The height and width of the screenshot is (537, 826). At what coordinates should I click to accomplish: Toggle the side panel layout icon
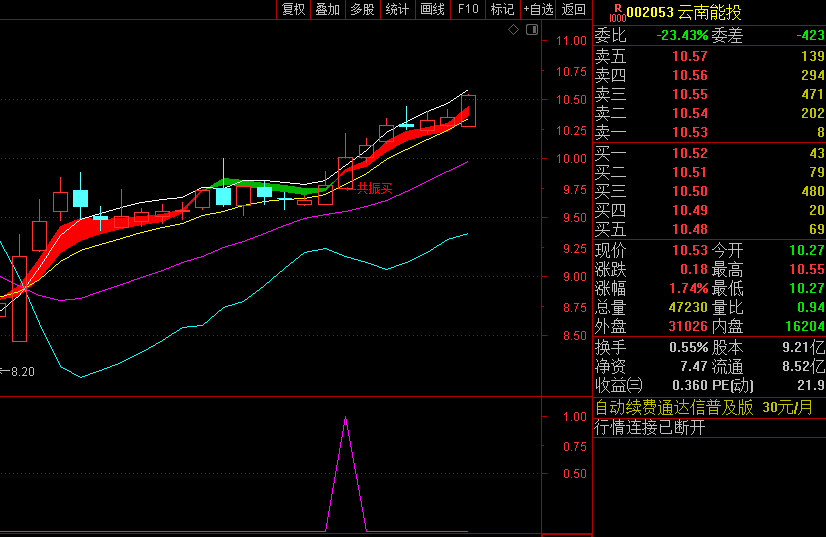[x=532, y=30]
